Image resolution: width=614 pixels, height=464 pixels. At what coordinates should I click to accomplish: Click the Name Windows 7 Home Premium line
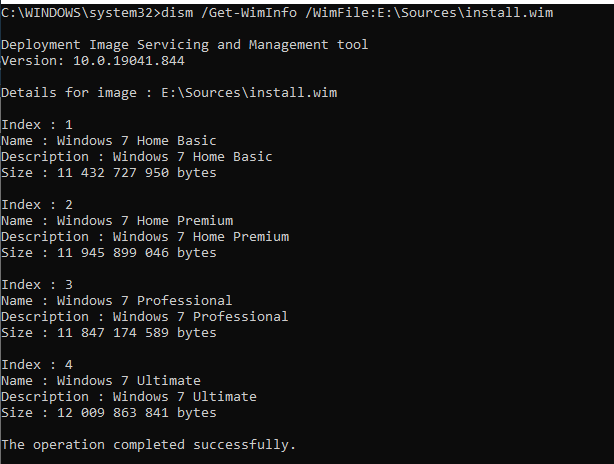tap(117, 221)
